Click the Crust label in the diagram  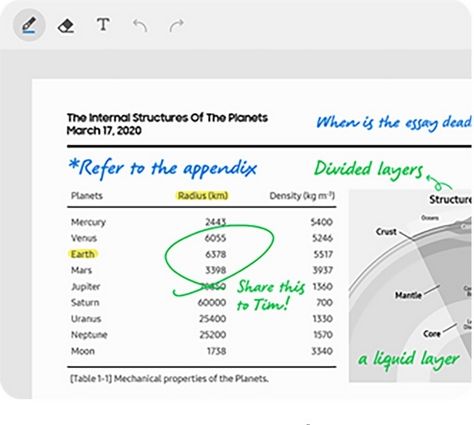pos(386,232)
